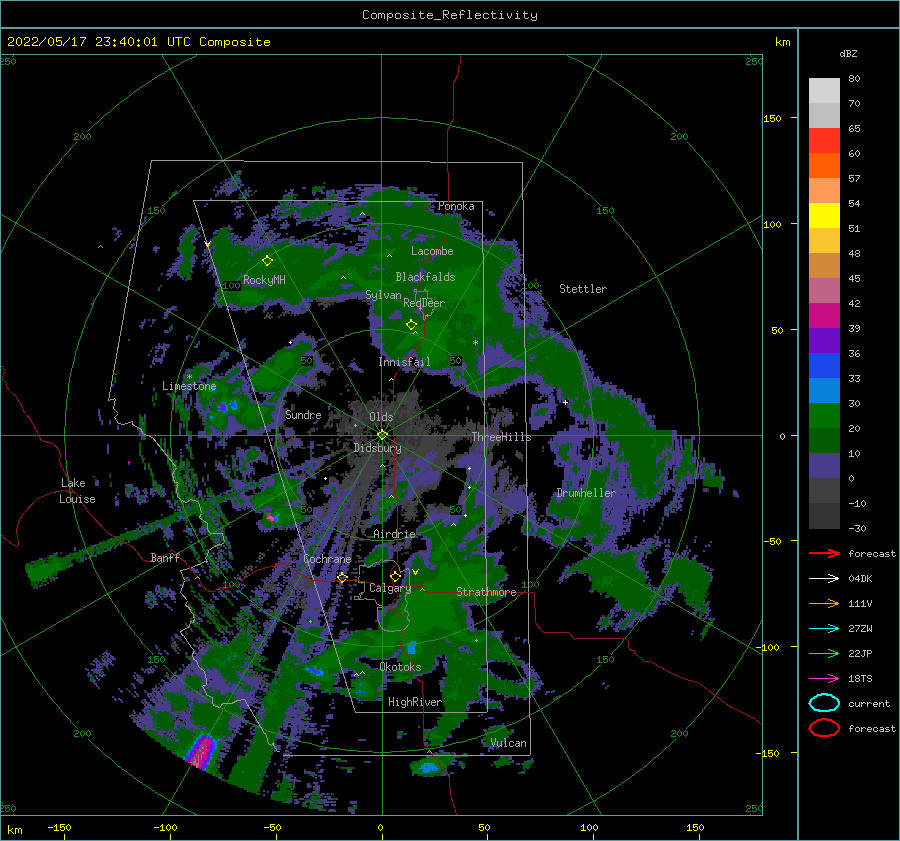Image resolution: width=900 pixels, height=841 pixels.
Task: Click the yellow radar site marker at Olds
Action: (x=382, y=435)
